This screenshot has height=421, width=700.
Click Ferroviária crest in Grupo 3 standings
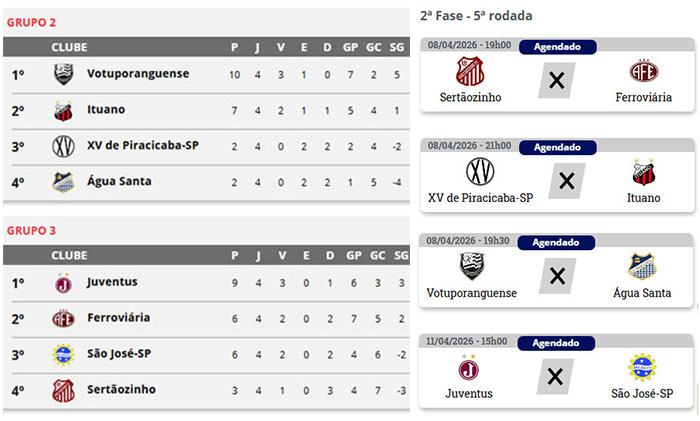click(x=64, y=319)
